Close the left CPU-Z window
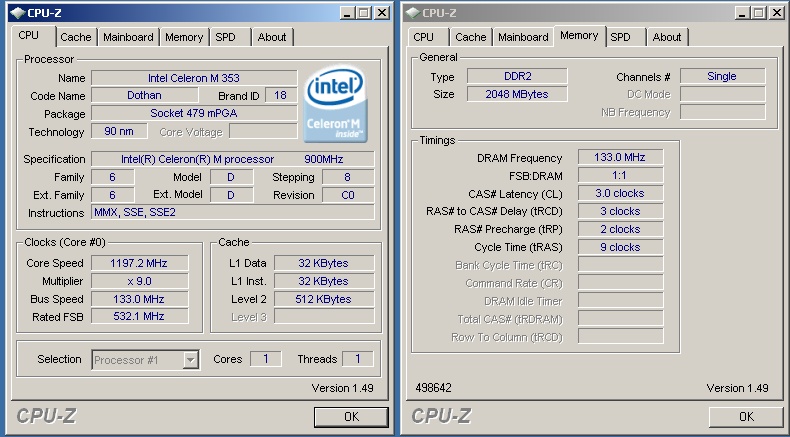This screenshot has height=437, width=790. tap(382, 13)
